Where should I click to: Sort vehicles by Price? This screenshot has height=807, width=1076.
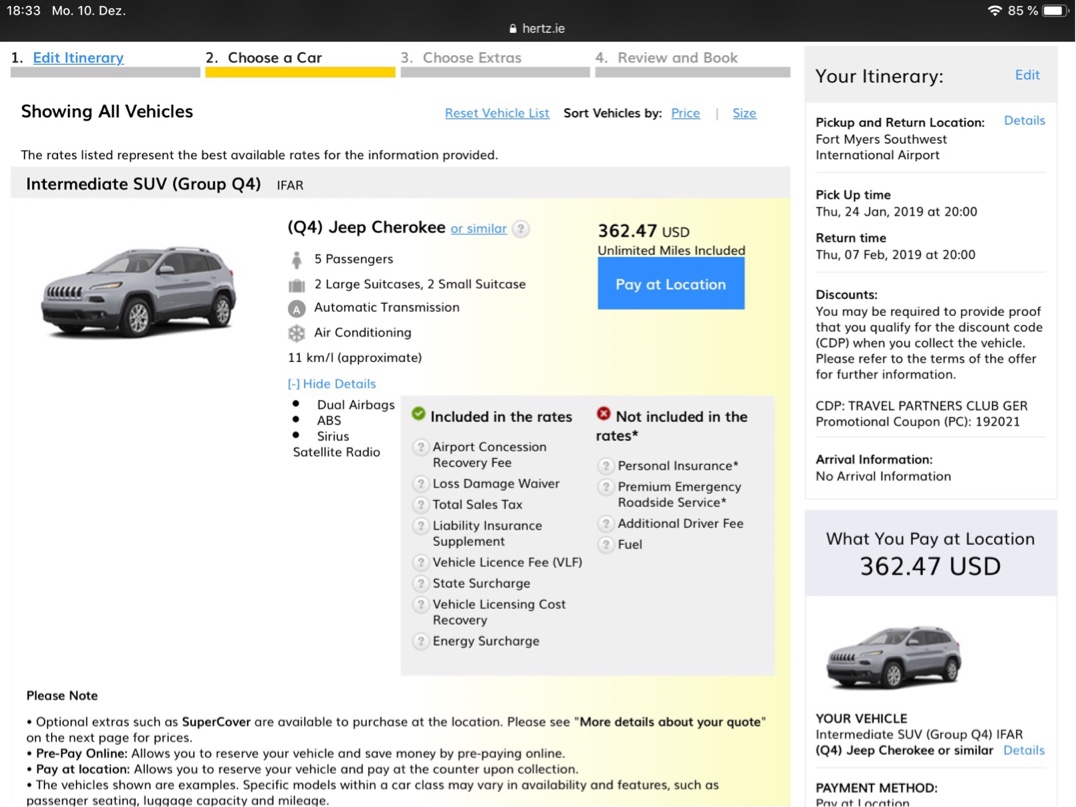click(x=685, y=113)
